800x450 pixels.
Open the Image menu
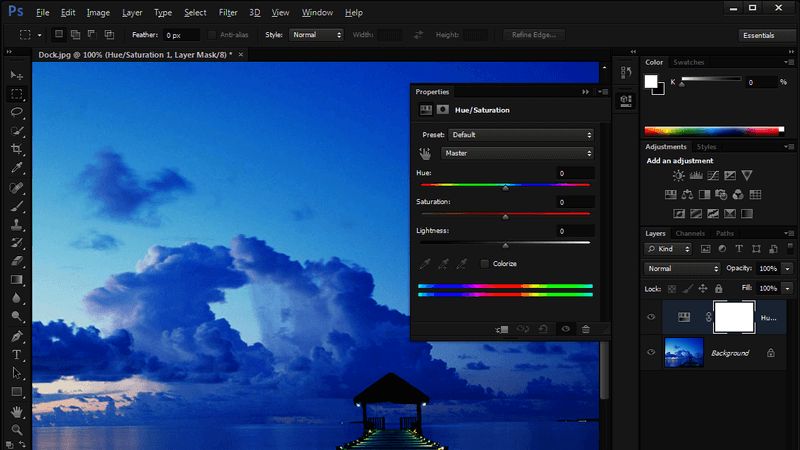(98, 12)
